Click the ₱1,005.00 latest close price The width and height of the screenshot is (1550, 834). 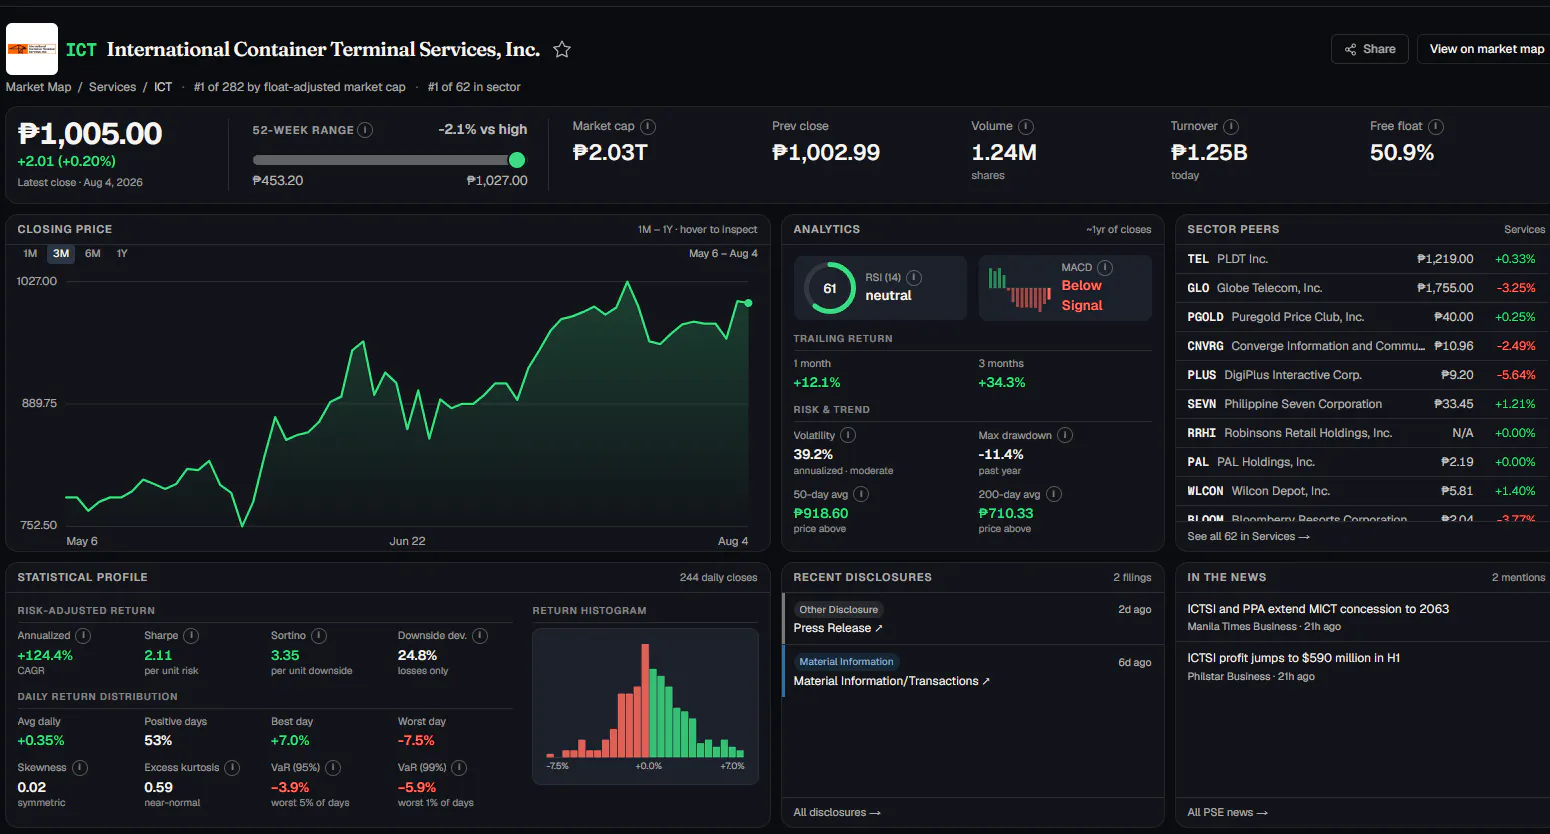tap(90, 134)
